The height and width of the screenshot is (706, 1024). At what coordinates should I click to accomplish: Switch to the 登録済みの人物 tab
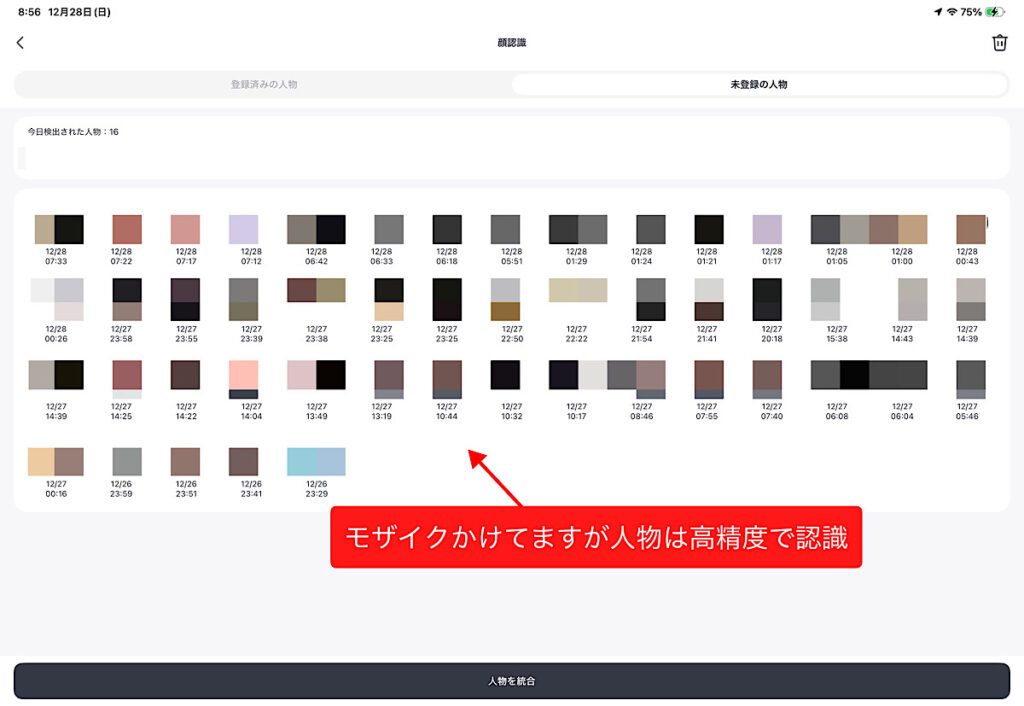264,85
